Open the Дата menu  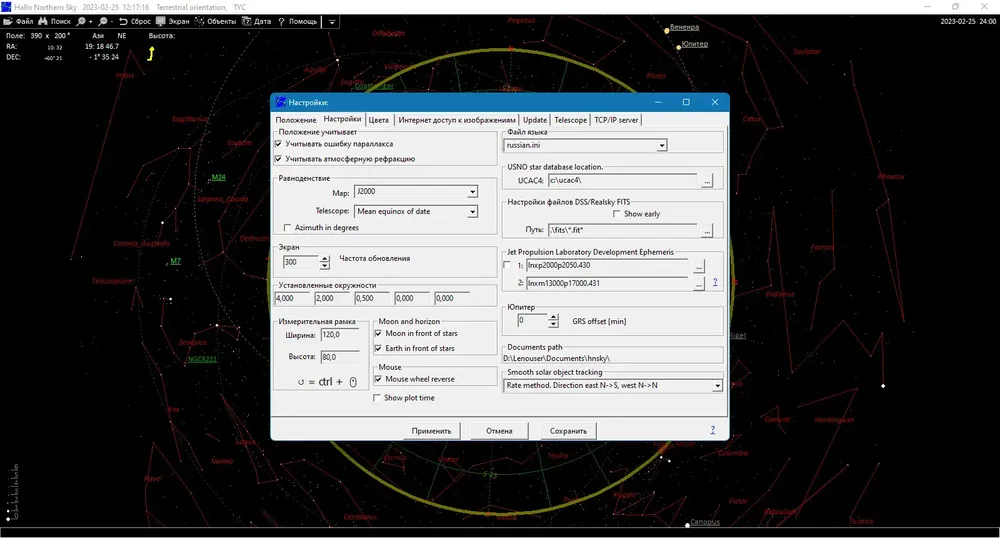click(256, 21)
